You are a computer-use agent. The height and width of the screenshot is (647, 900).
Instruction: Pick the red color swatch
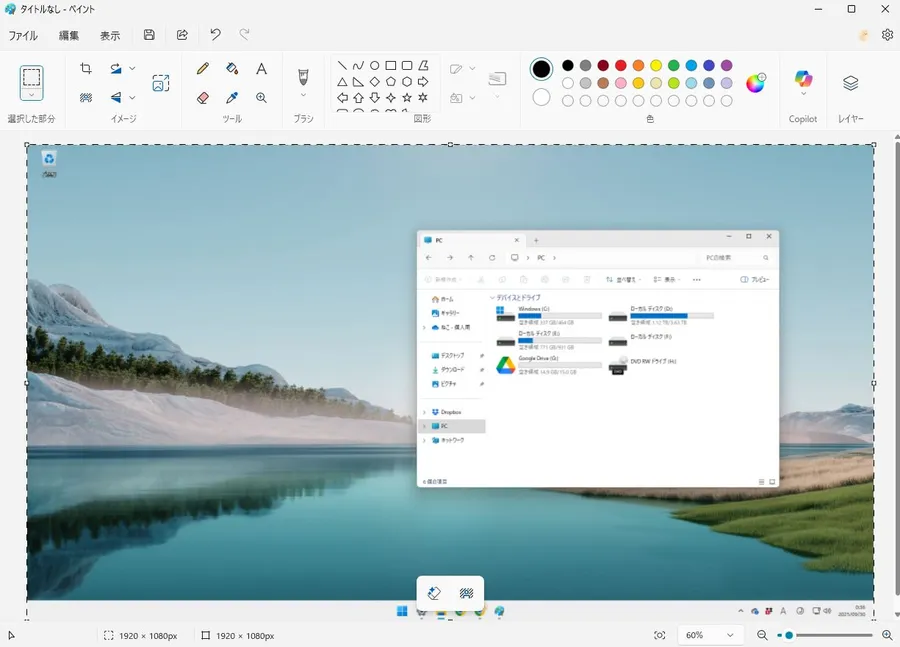620,66
